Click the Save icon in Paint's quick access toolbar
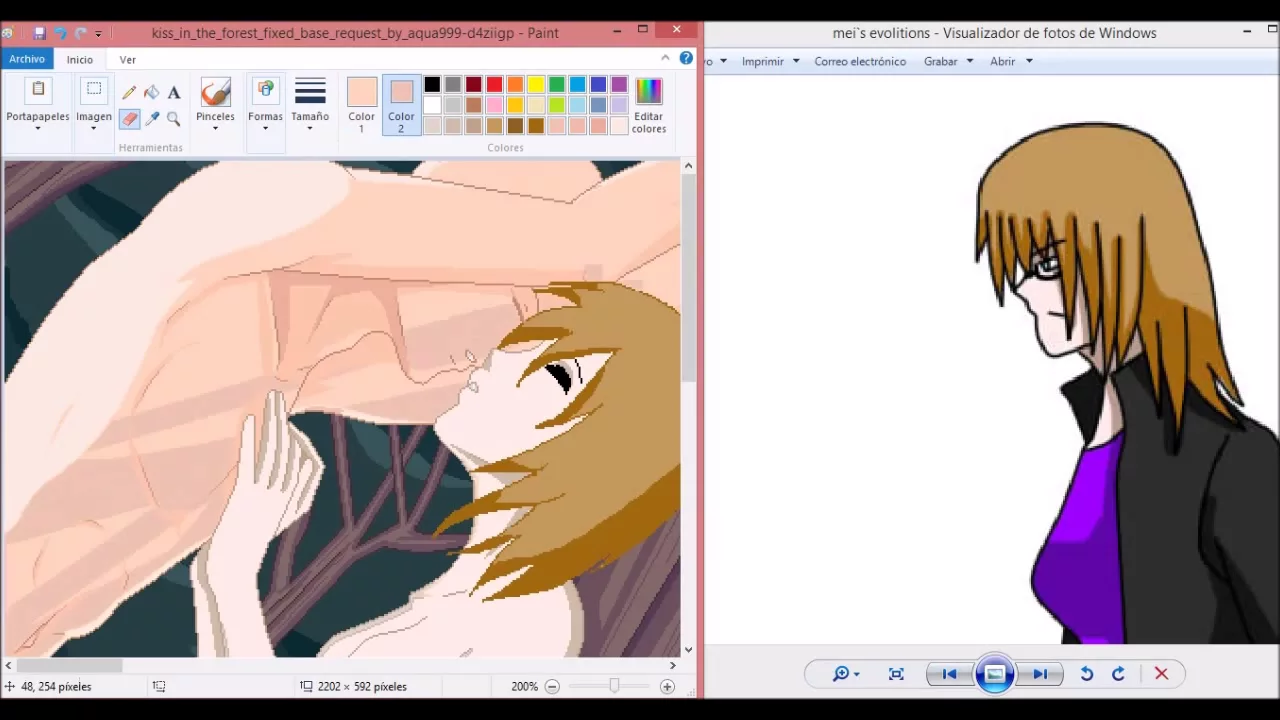Image resolution: width=1280 pixels, height=720 pixels. point(40,33)
